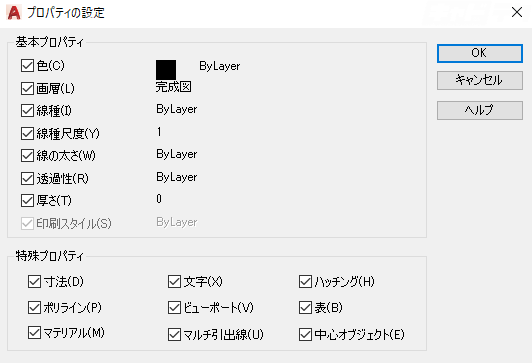Image resolution: width=532 pixels, height=363 pixels.
Task: Toggle the 線の太さ(W) lineweight checkbox
Action: (27, 155)
